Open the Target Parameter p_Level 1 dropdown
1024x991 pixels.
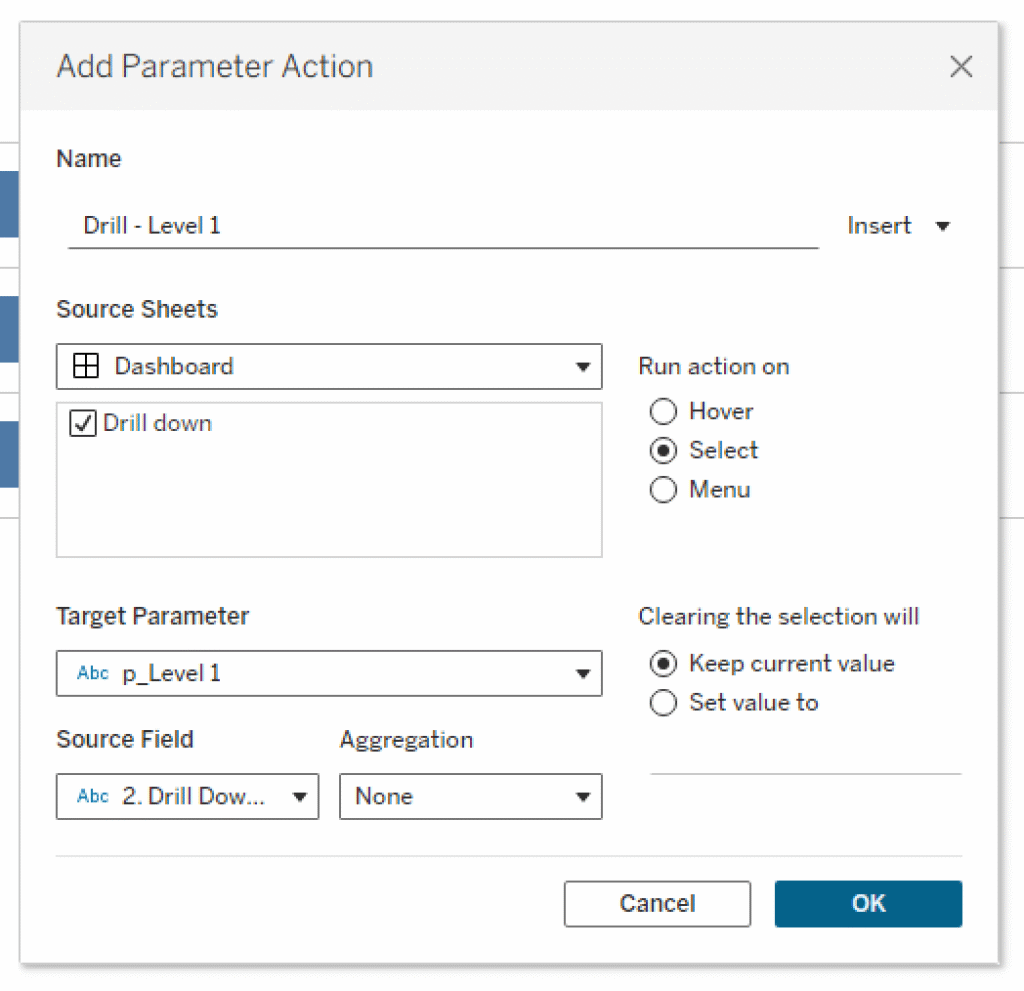tap(329, 674)
